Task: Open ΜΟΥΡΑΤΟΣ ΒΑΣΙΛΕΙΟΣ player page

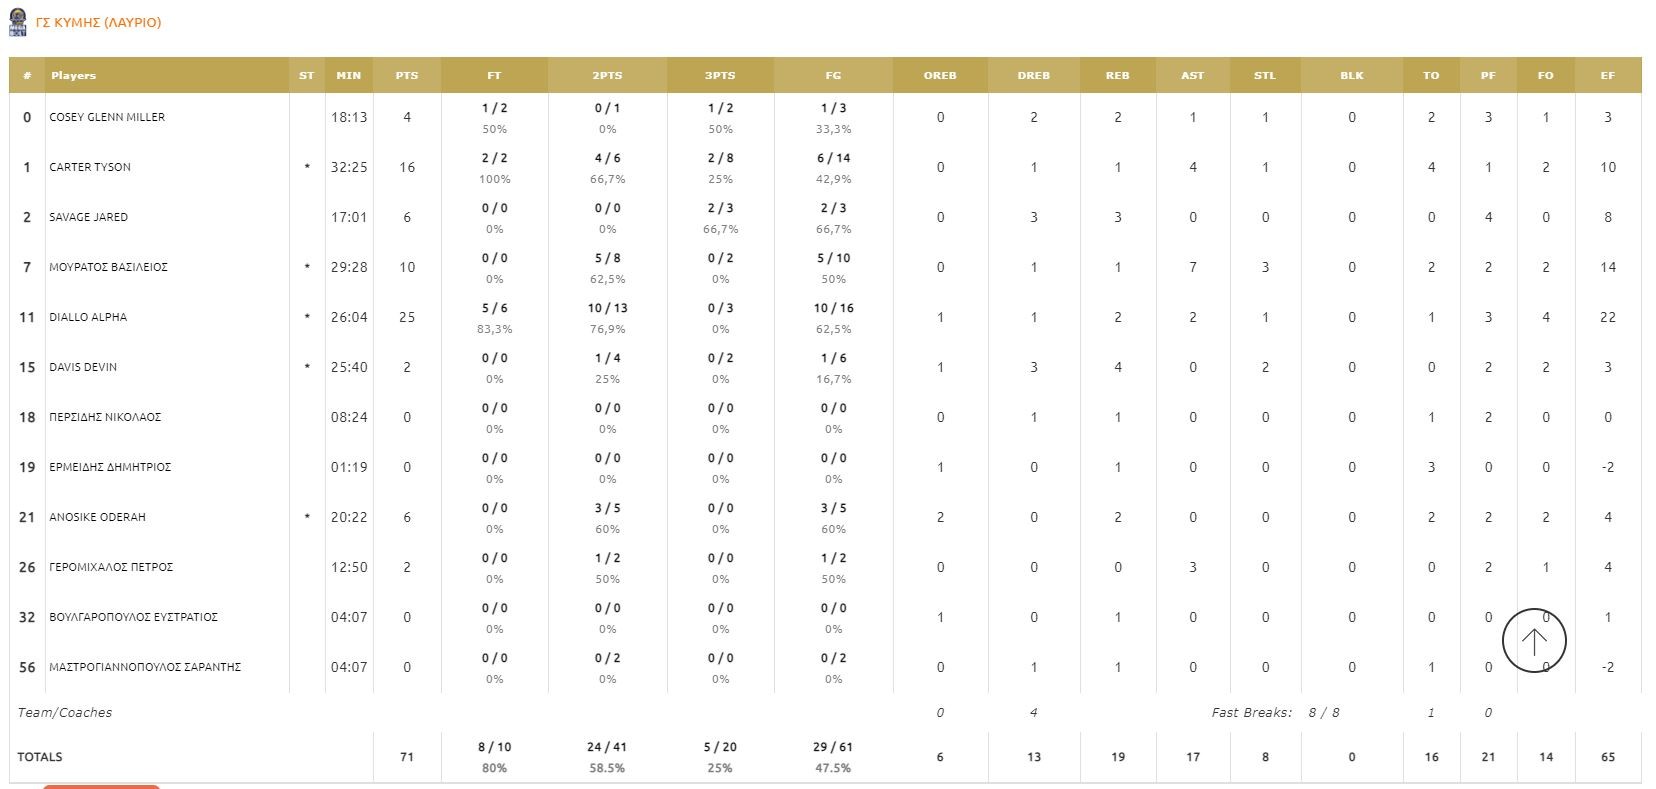Action: tap(108, 267)
